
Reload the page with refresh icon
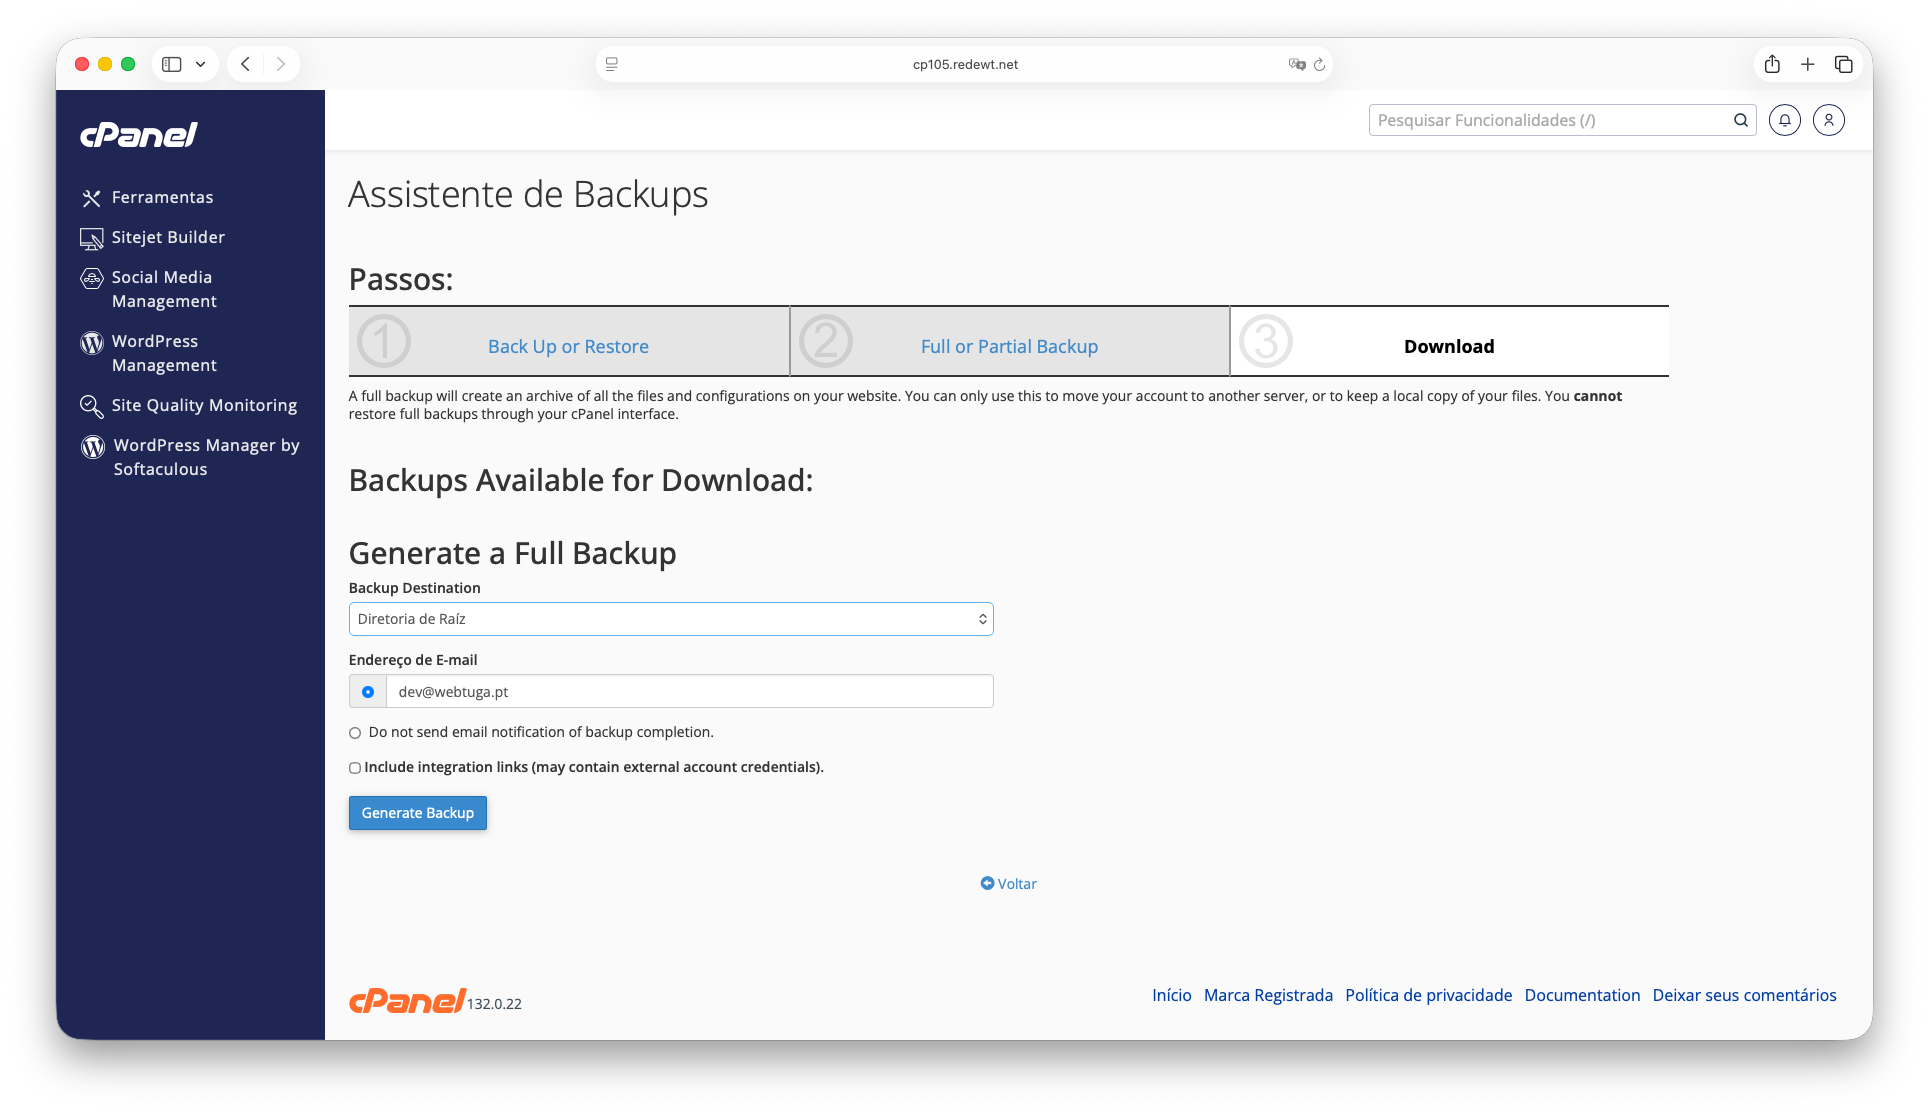pos(1319,64)
